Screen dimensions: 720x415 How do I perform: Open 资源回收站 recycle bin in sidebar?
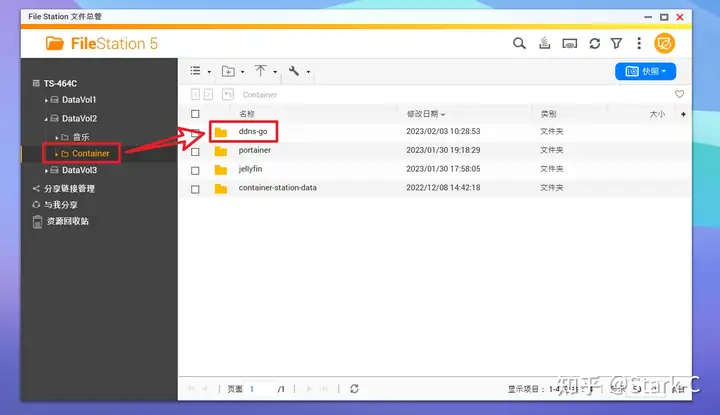[x=68, y=221]
